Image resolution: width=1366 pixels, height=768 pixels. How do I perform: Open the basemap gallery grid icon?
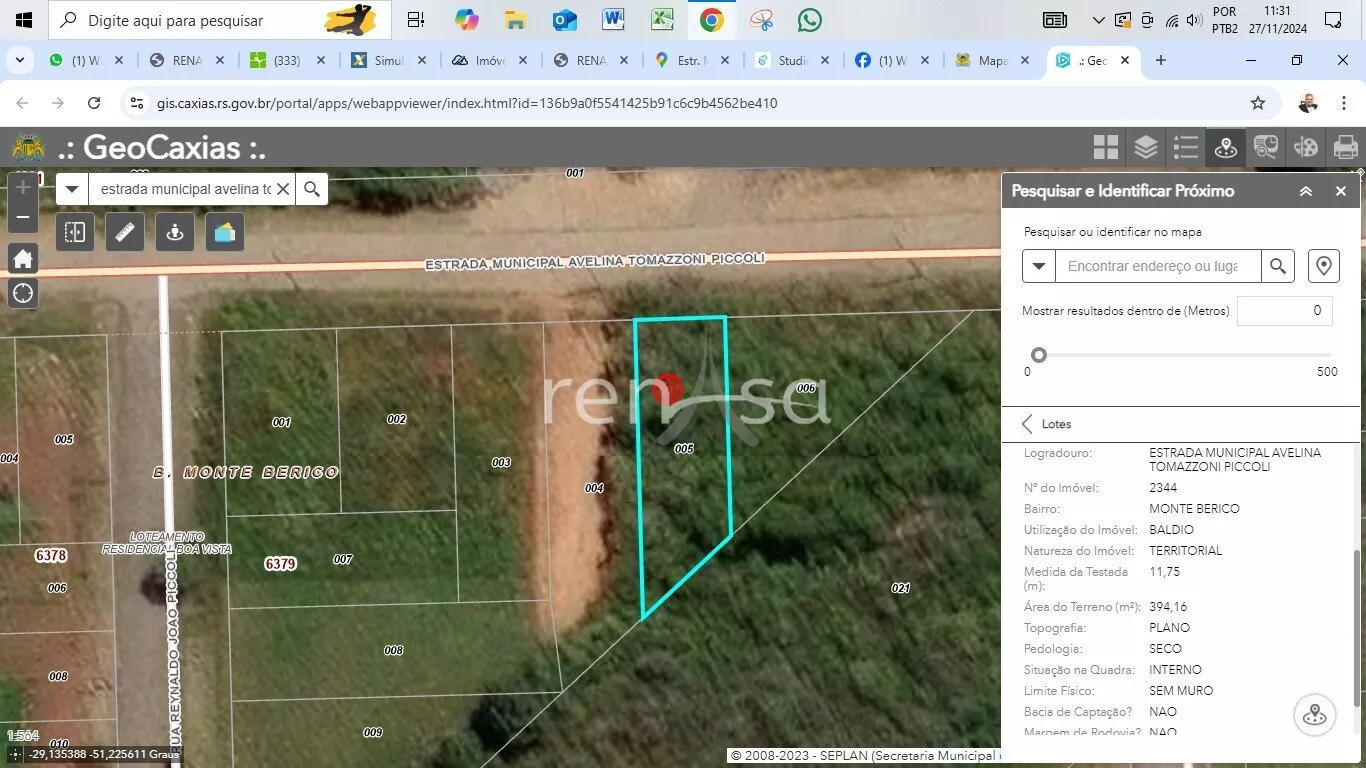pyautogui.click(x=1106, y=148)
